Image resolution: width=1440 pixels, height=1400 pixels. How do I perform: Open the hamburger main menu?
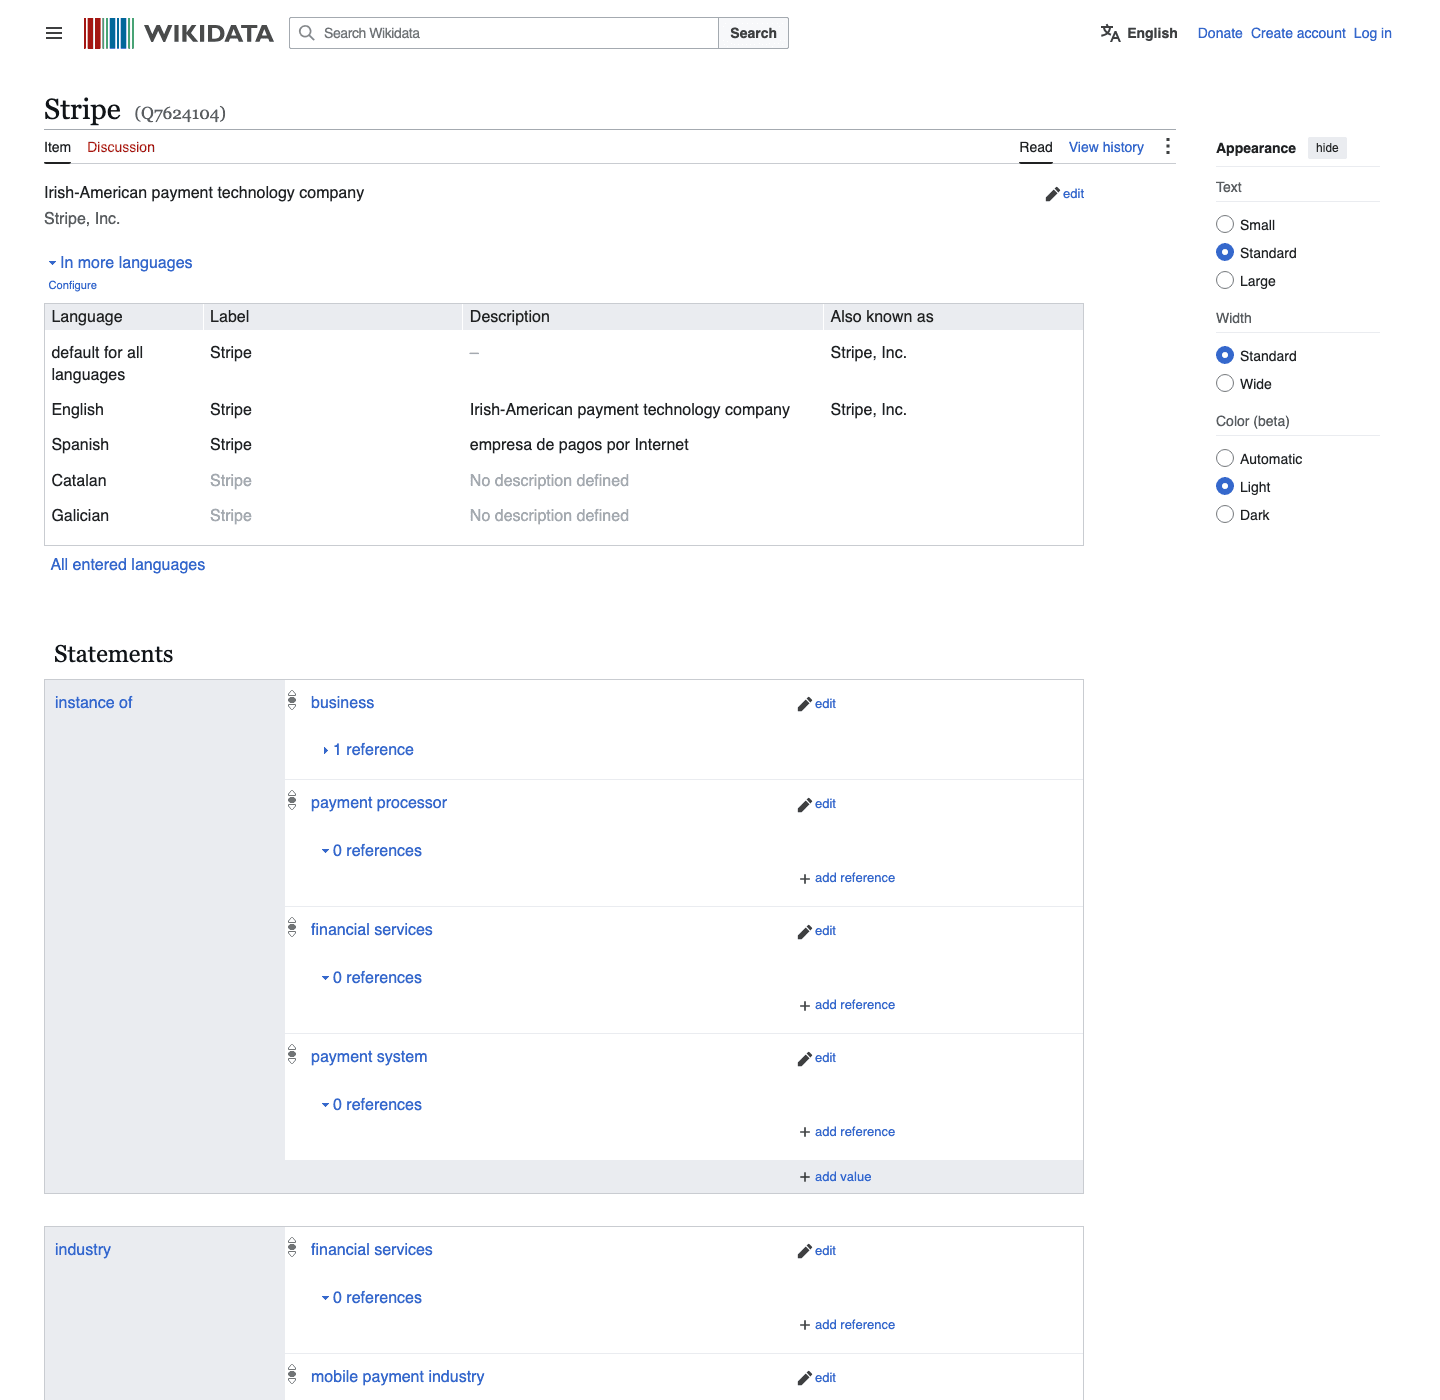(54, 33)
